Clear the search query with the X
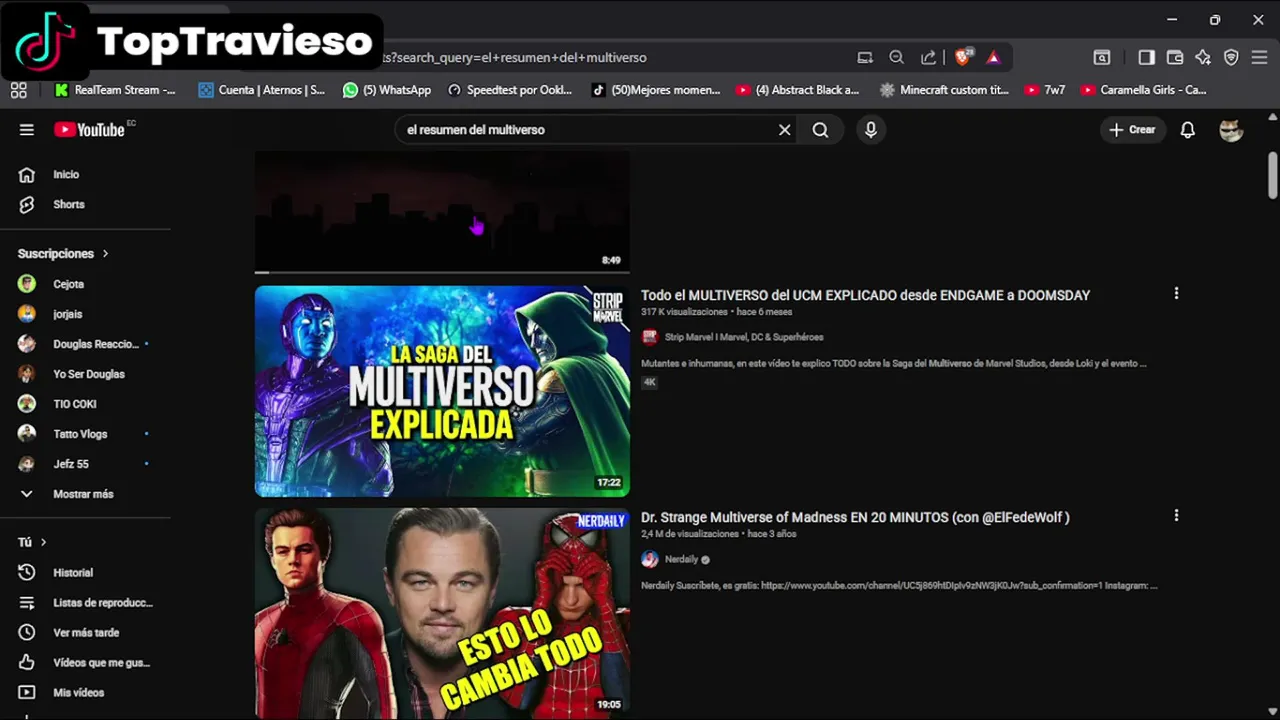The width and height of the screenshot is (1280, 720). tap(785, 130)
